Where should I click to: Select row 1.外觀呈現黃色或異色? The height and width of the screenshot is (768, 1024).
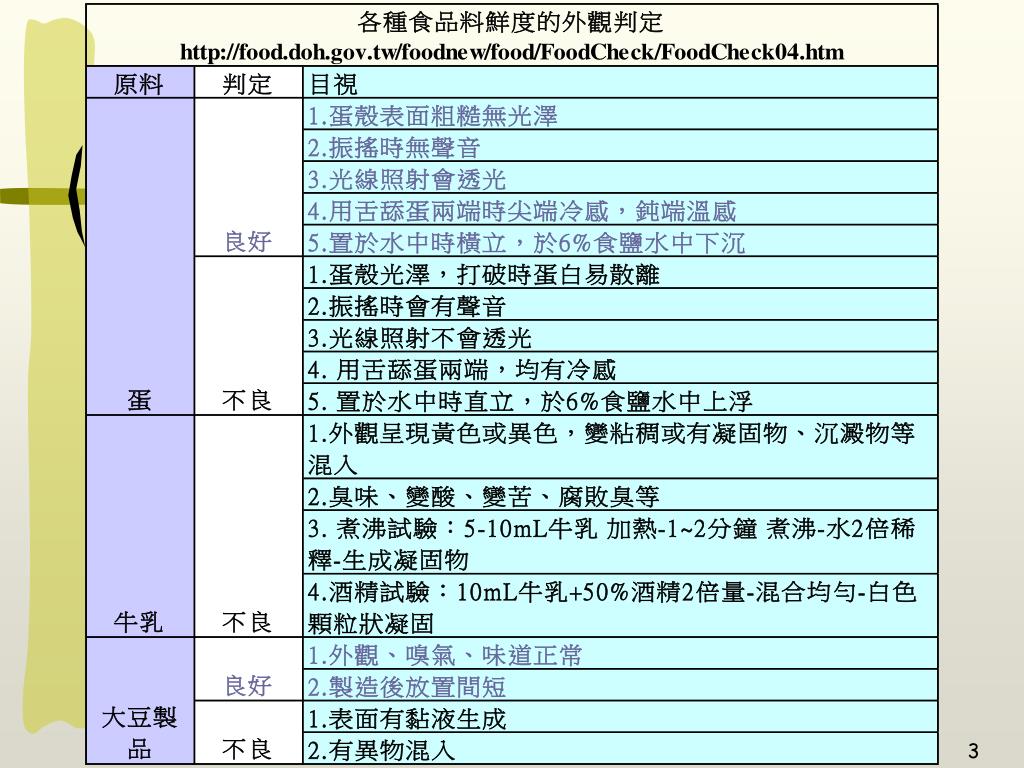[620, 447]
